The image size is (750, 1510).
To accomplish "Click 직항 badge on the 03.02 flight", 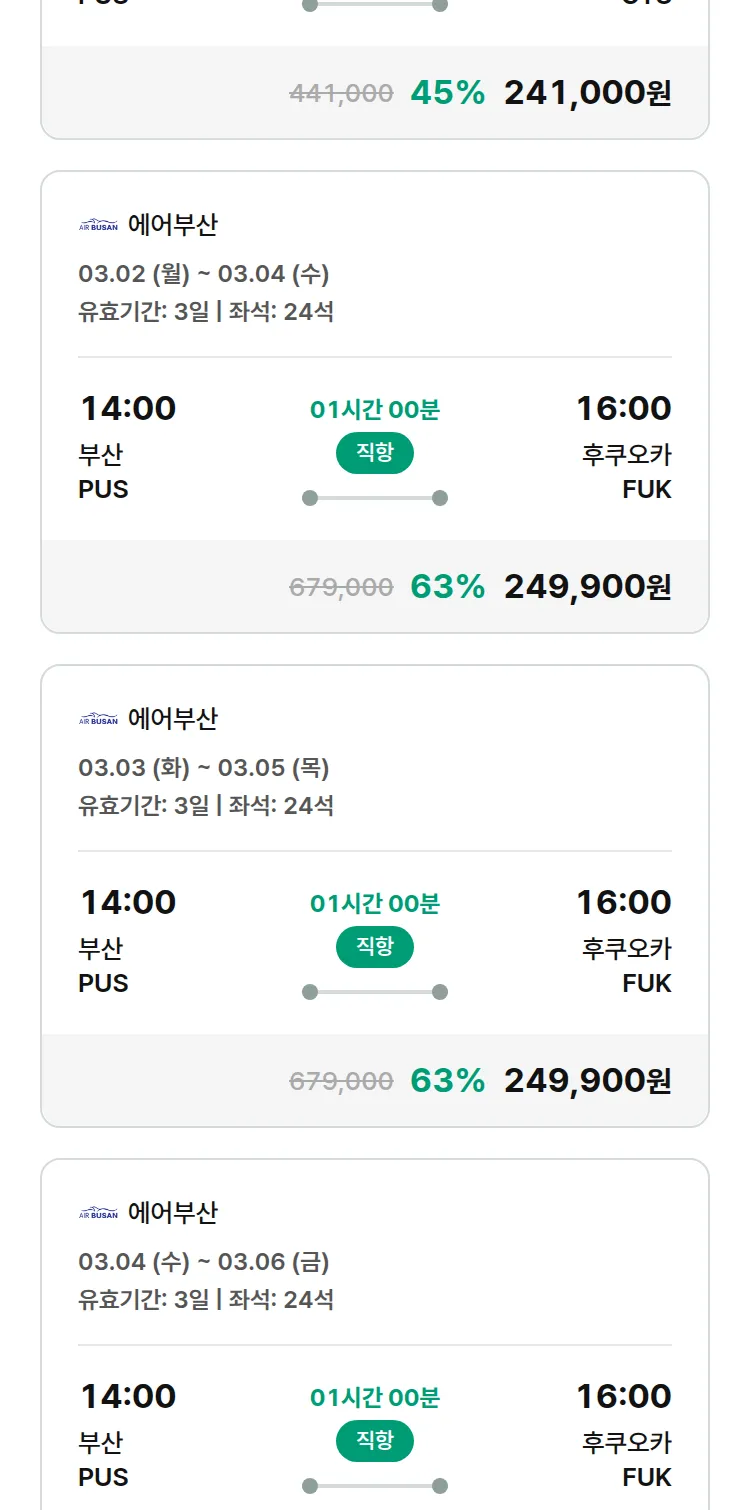I will click(x=375, y=453).
